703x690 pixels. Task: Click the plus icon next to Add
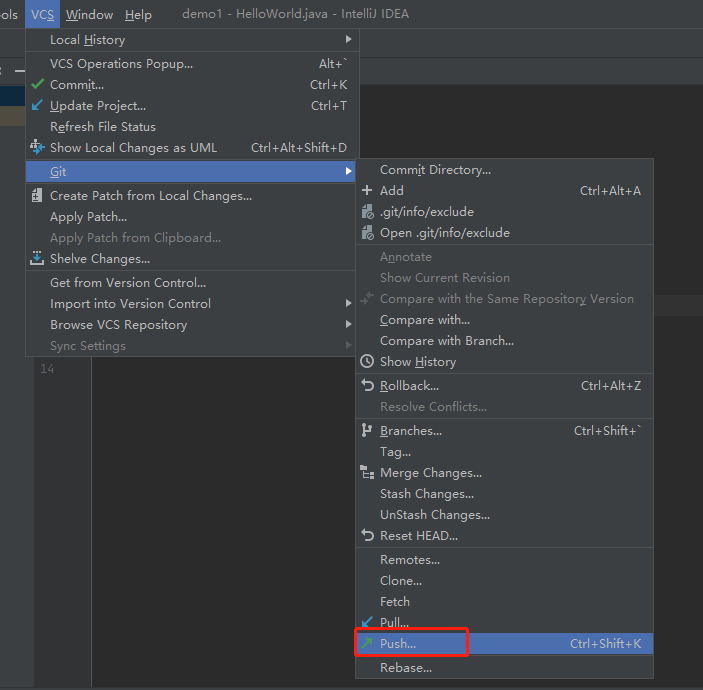pyautogui.click(x=367, y=190)
